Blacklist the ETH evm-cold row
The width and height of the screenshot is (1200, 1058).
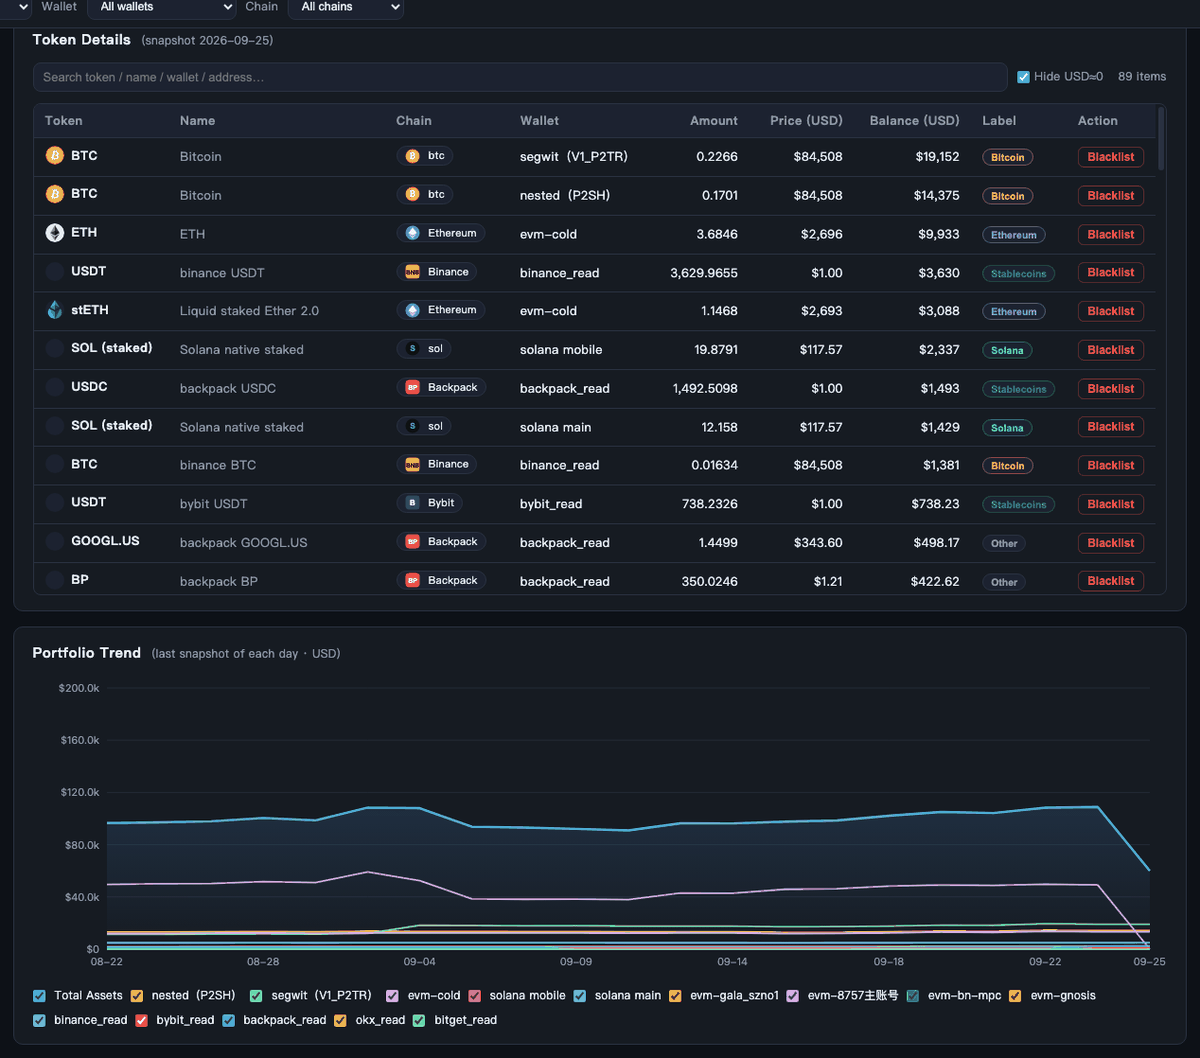pyautogui.click(x=1111, y=234)
